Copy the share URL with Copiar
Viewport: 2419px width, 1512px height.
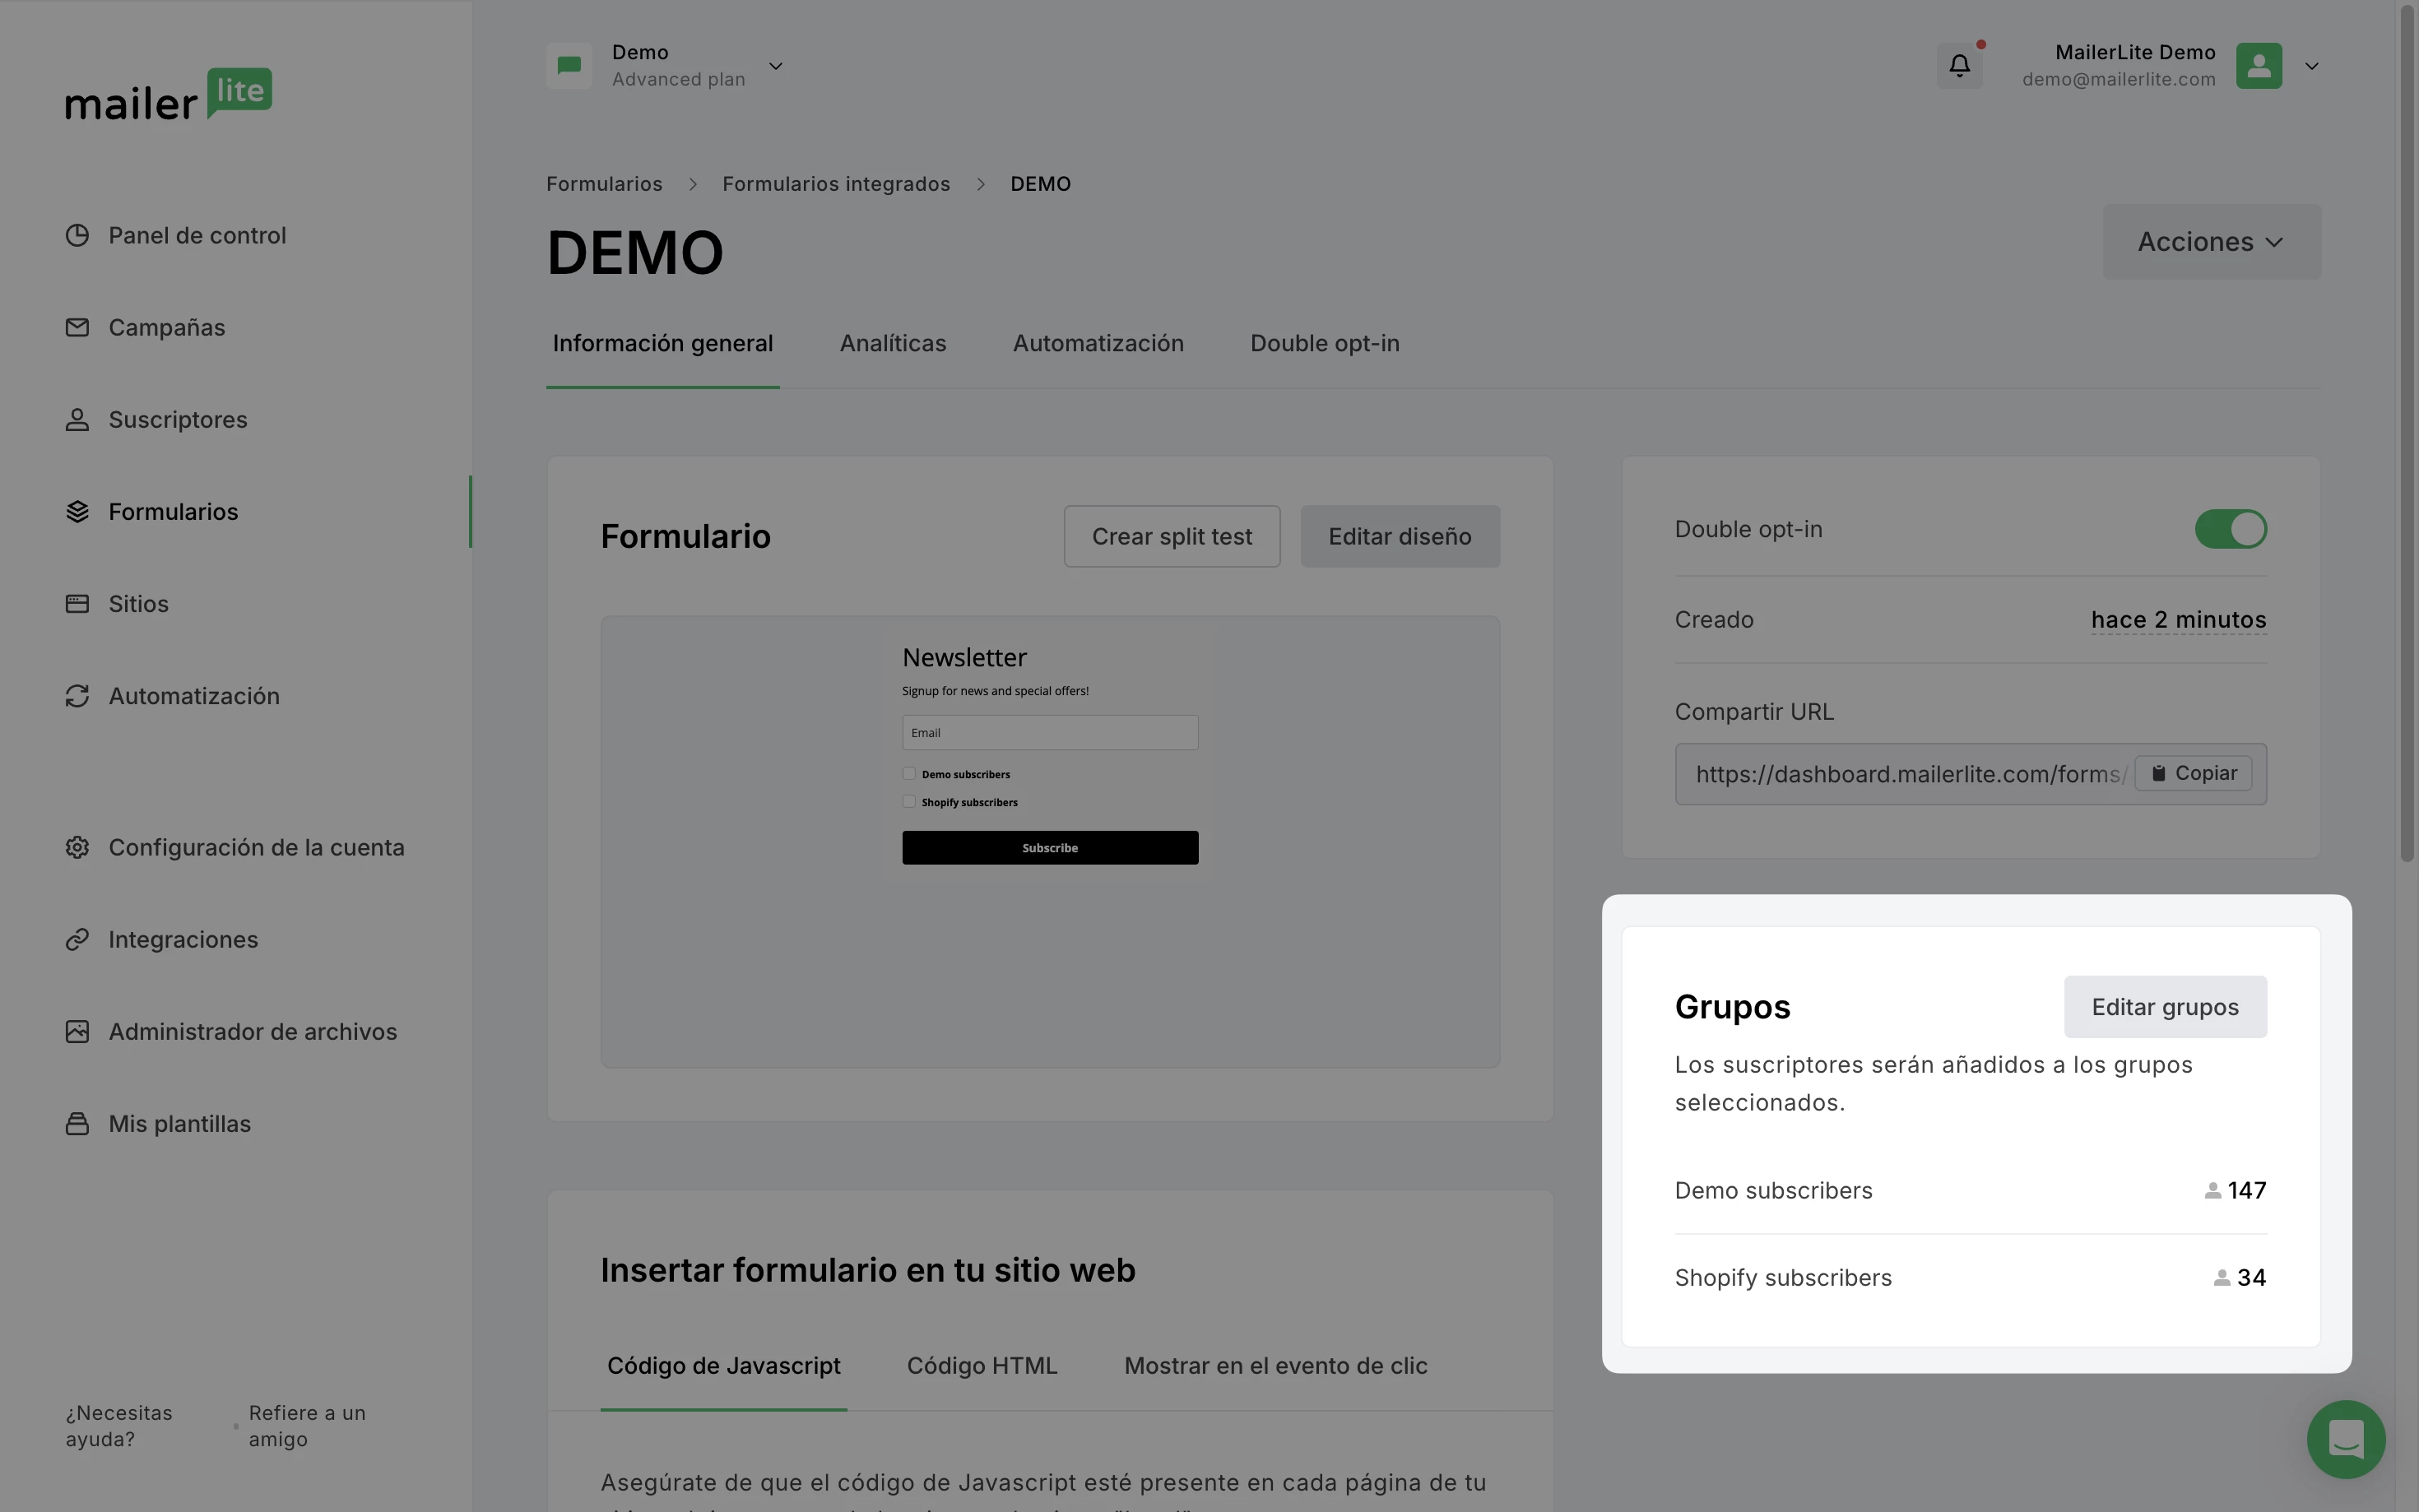click(2192, 774)
